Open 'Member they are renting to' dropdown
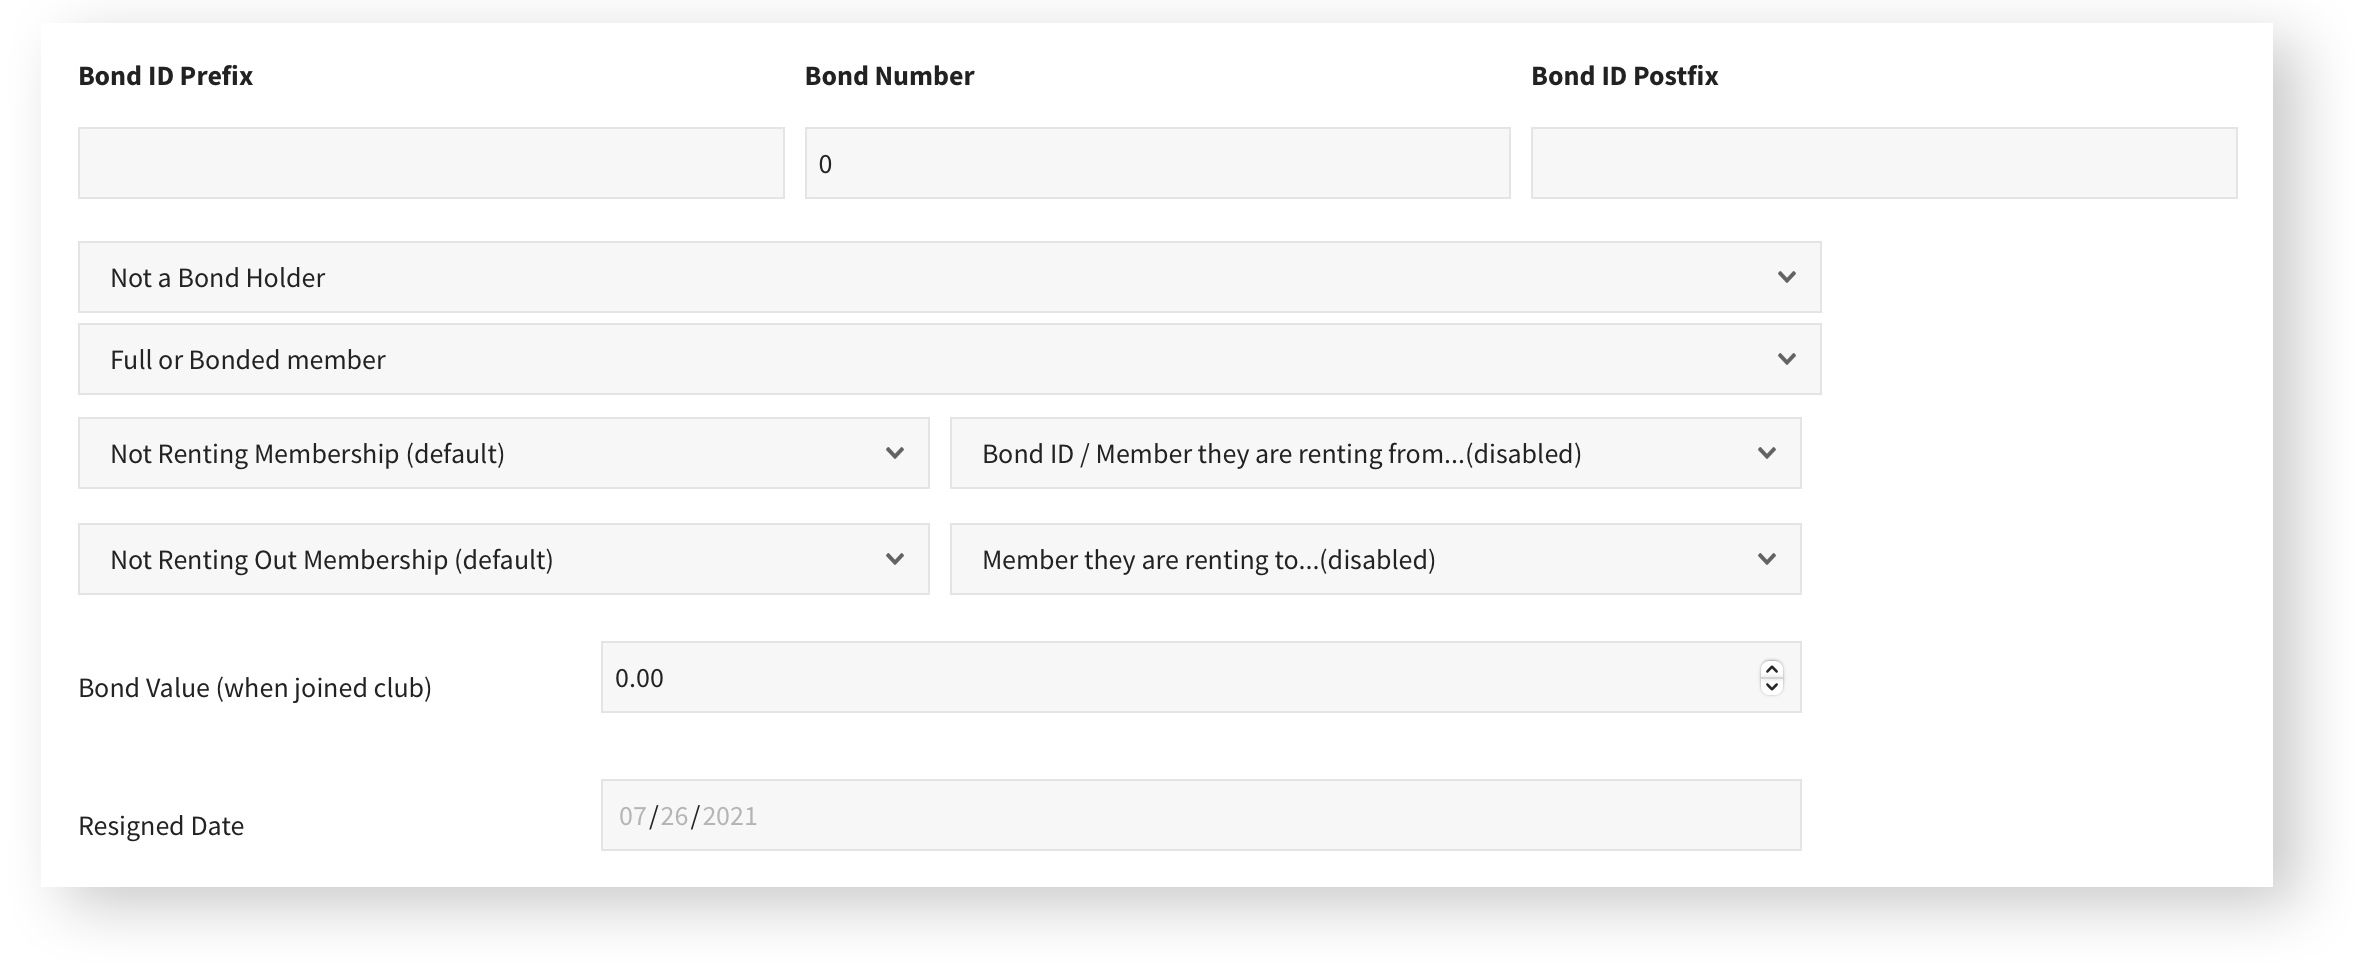This screenshot has height=969, width=2379. pyautogui.click(x=1375, y=559)
